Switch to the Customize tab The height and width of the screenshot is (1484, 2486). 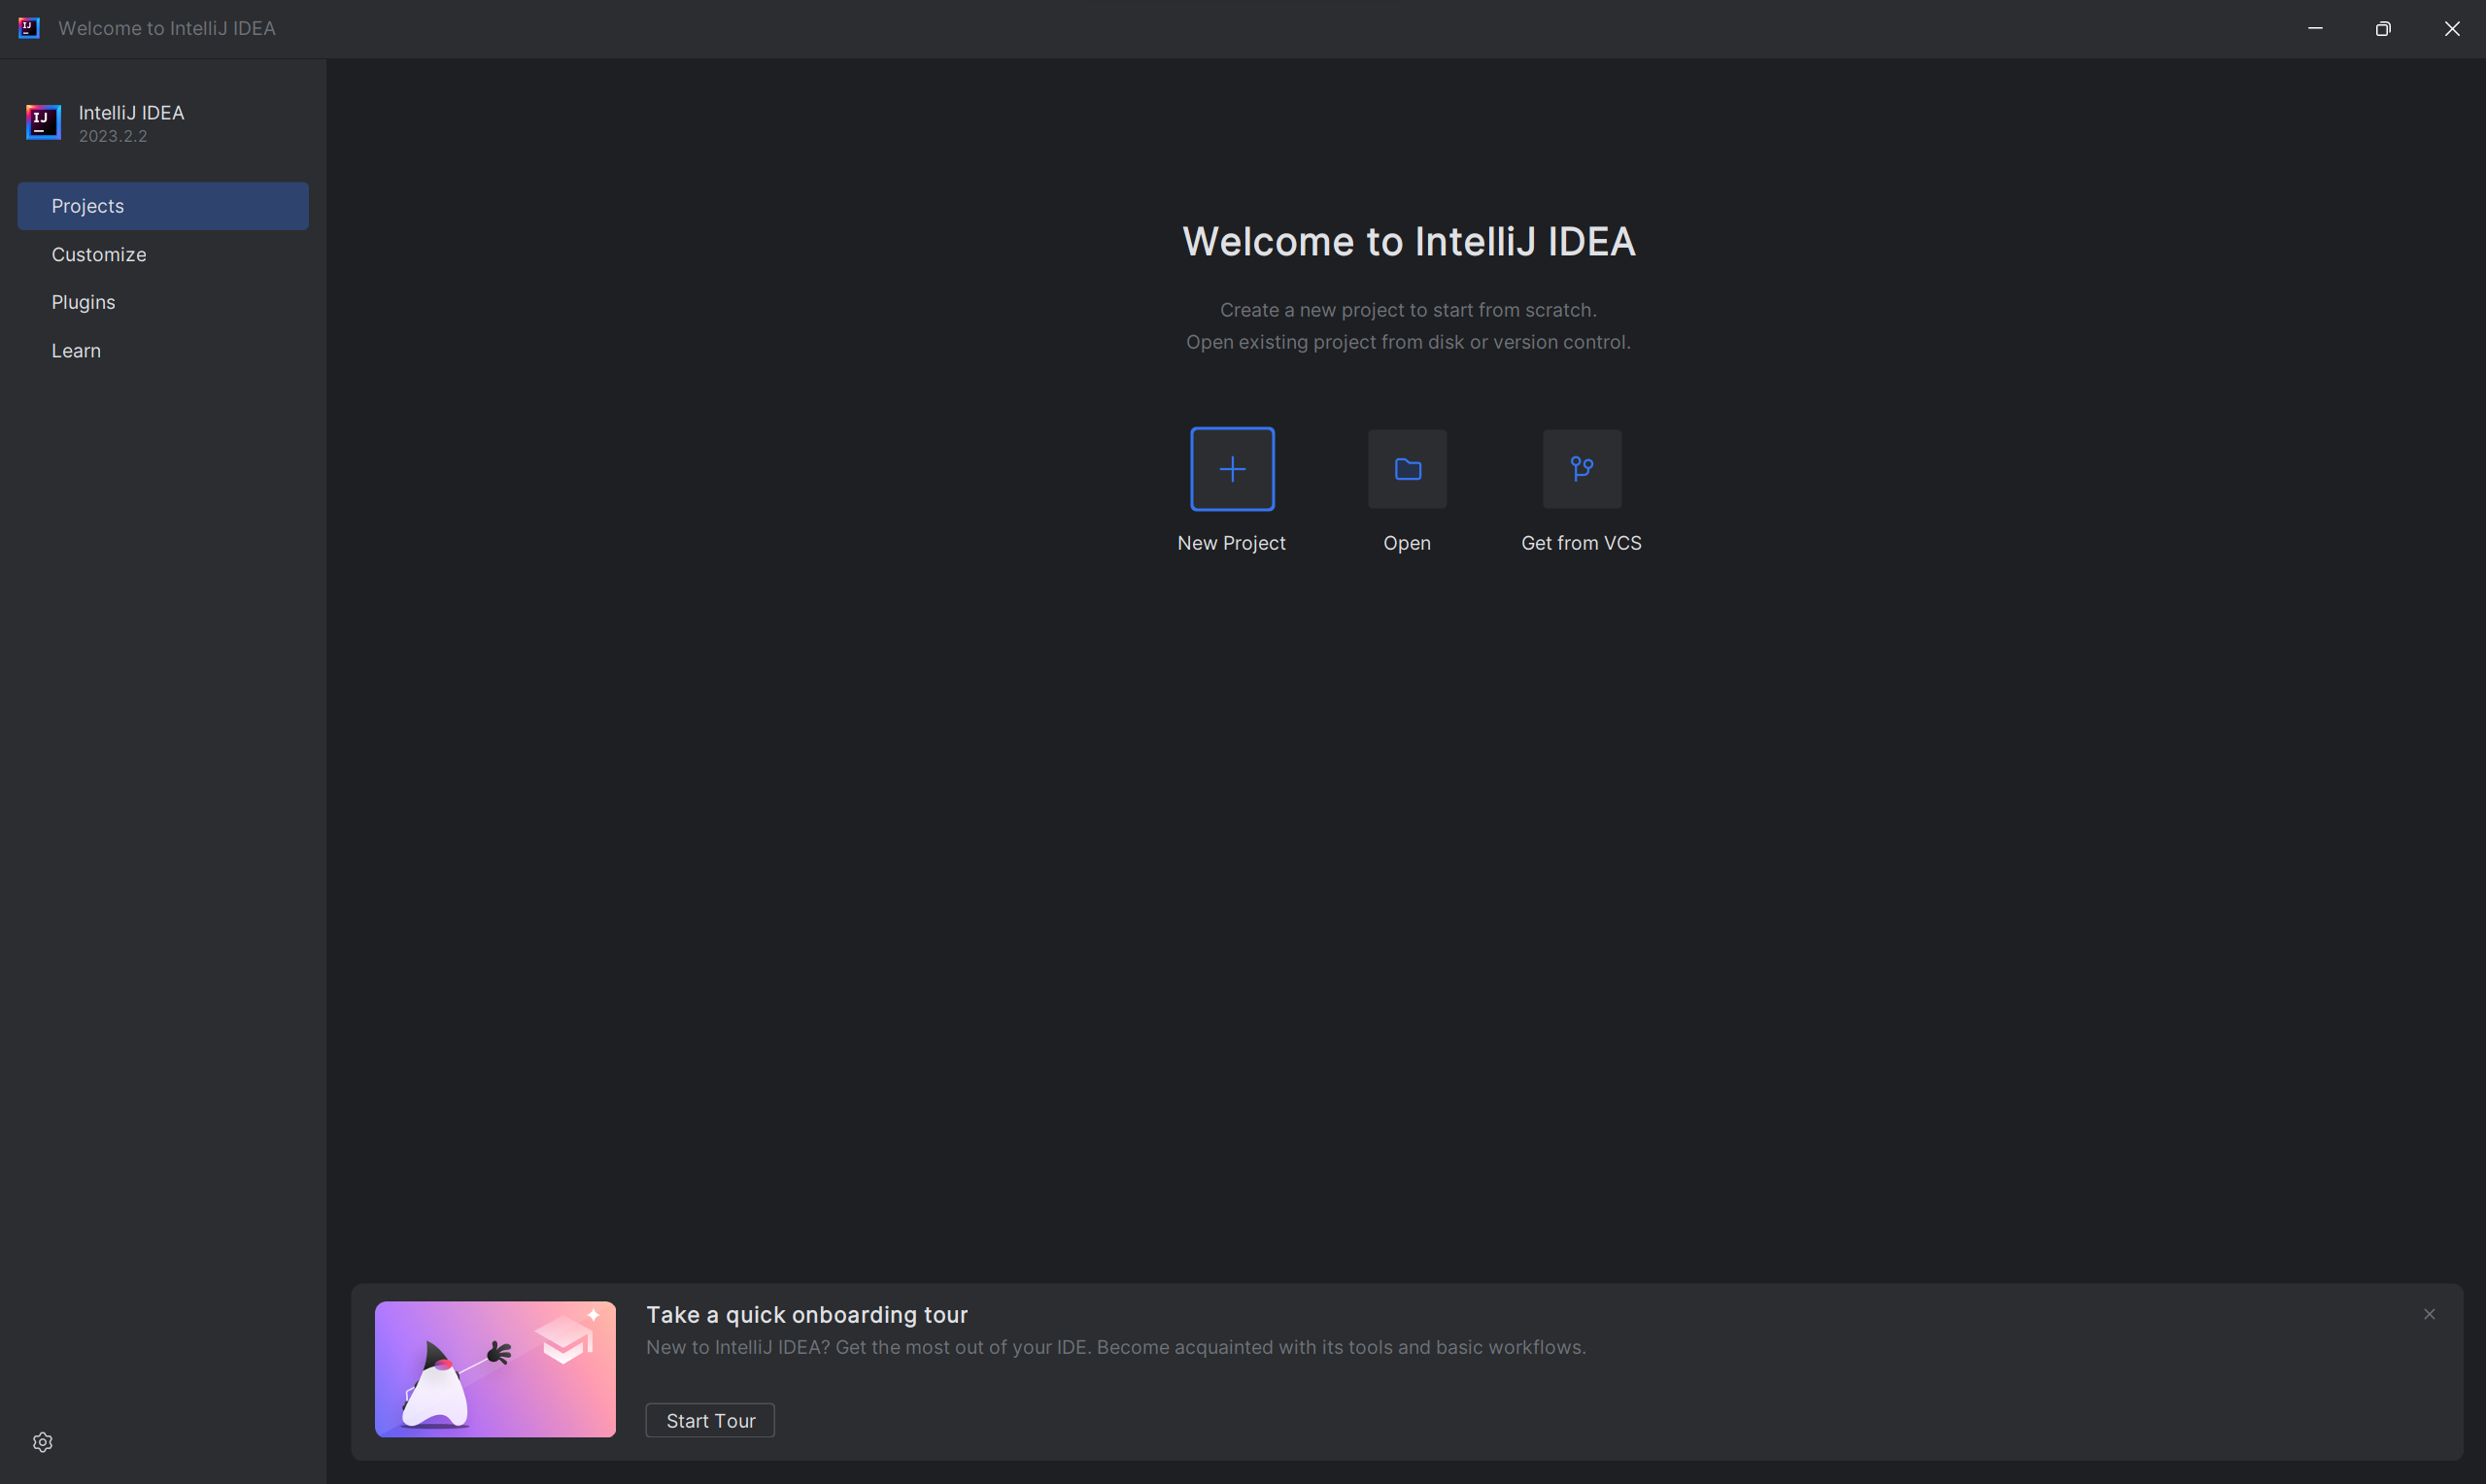point(99,254)
